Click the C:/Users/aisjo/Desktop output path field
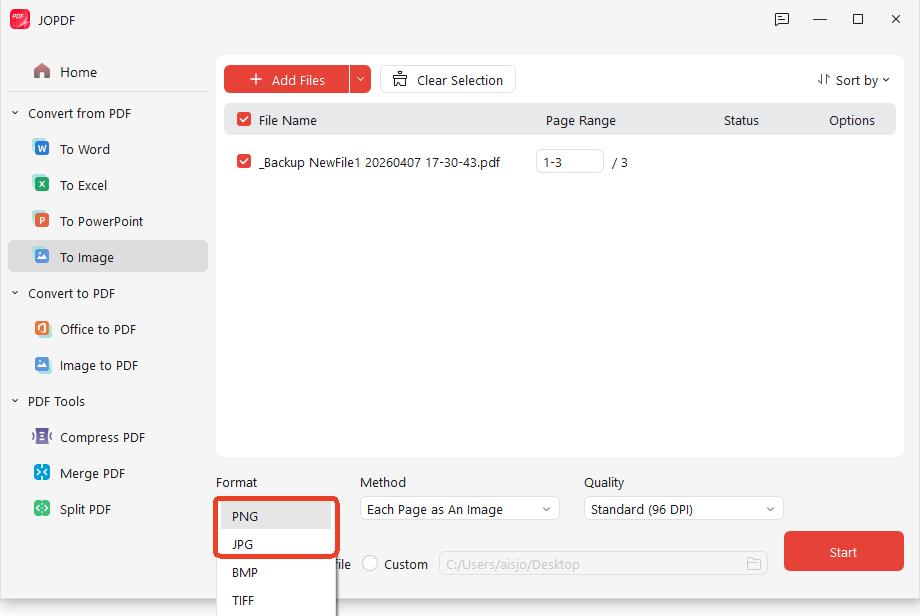Viewport: 920px width, 616px height. click(x=603, y=564)
